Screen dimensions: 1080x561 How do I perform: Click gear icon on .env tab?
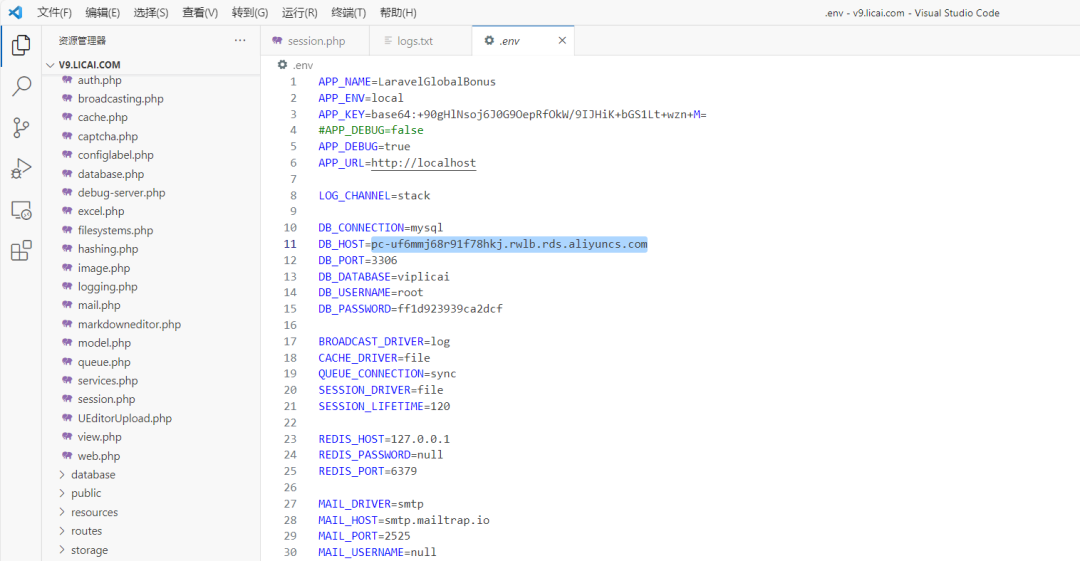point(489,41)
